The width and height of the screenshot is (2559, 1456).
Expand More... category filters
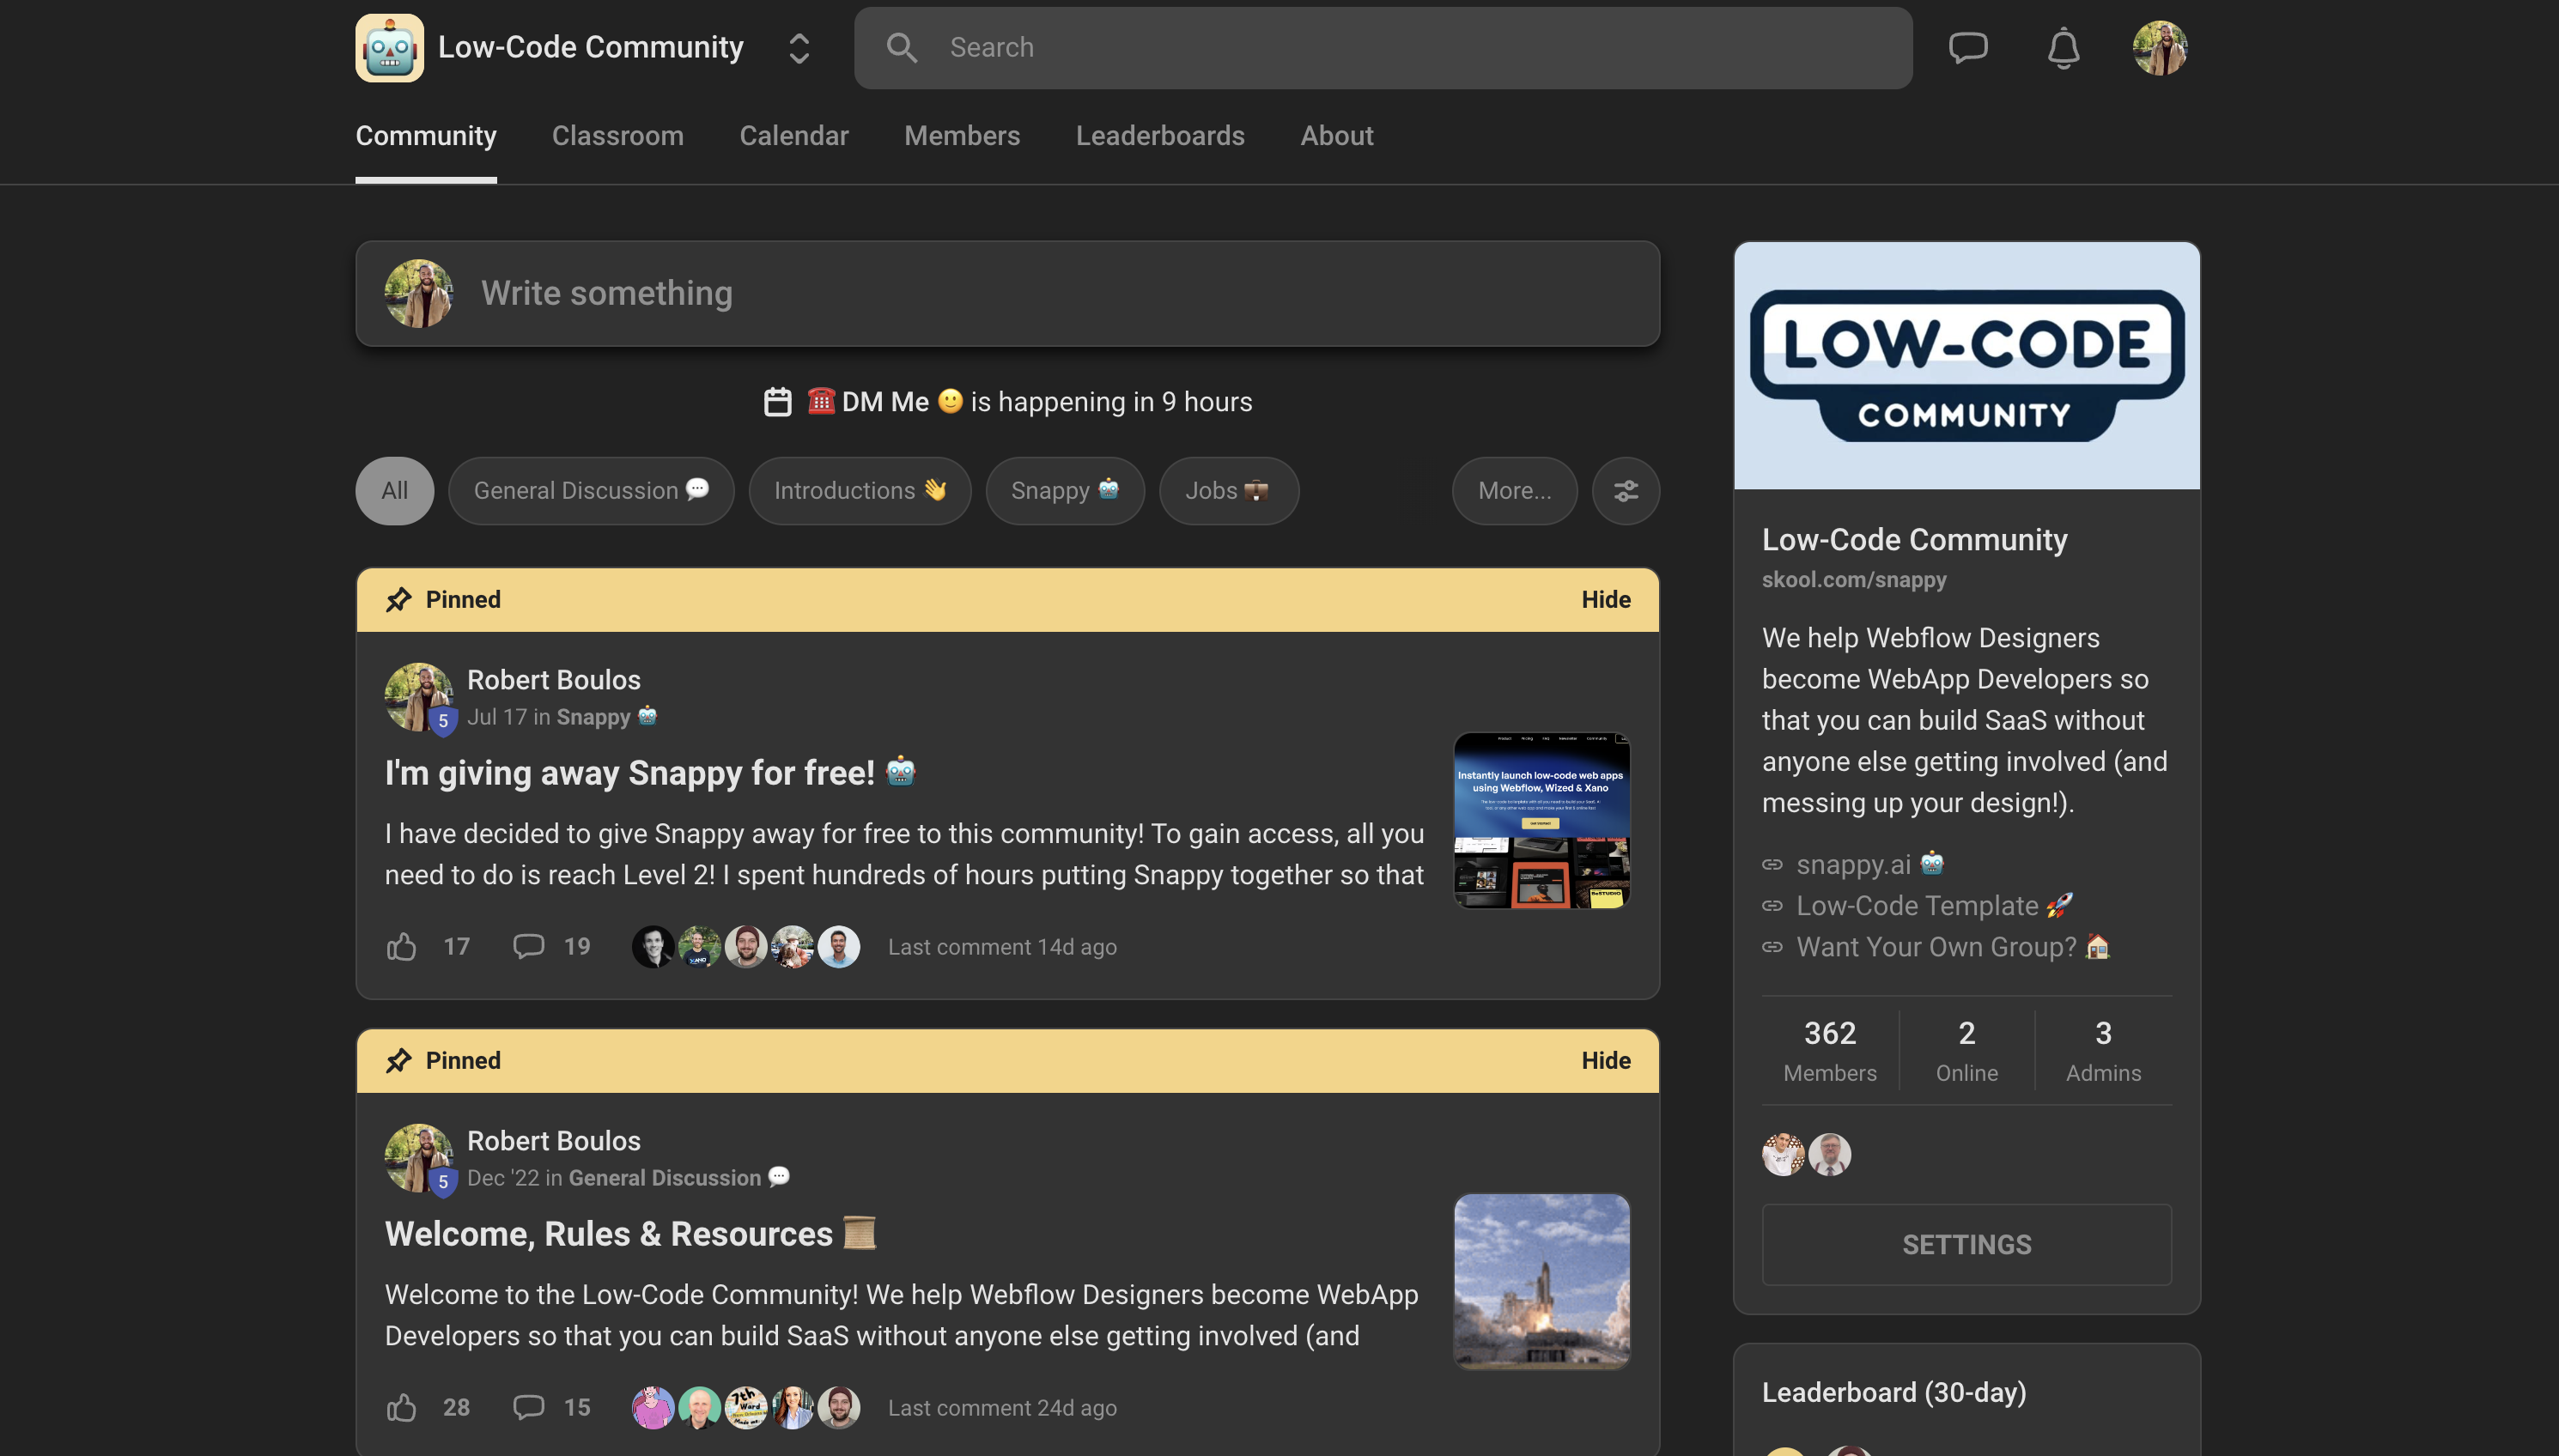(1513, 490)
